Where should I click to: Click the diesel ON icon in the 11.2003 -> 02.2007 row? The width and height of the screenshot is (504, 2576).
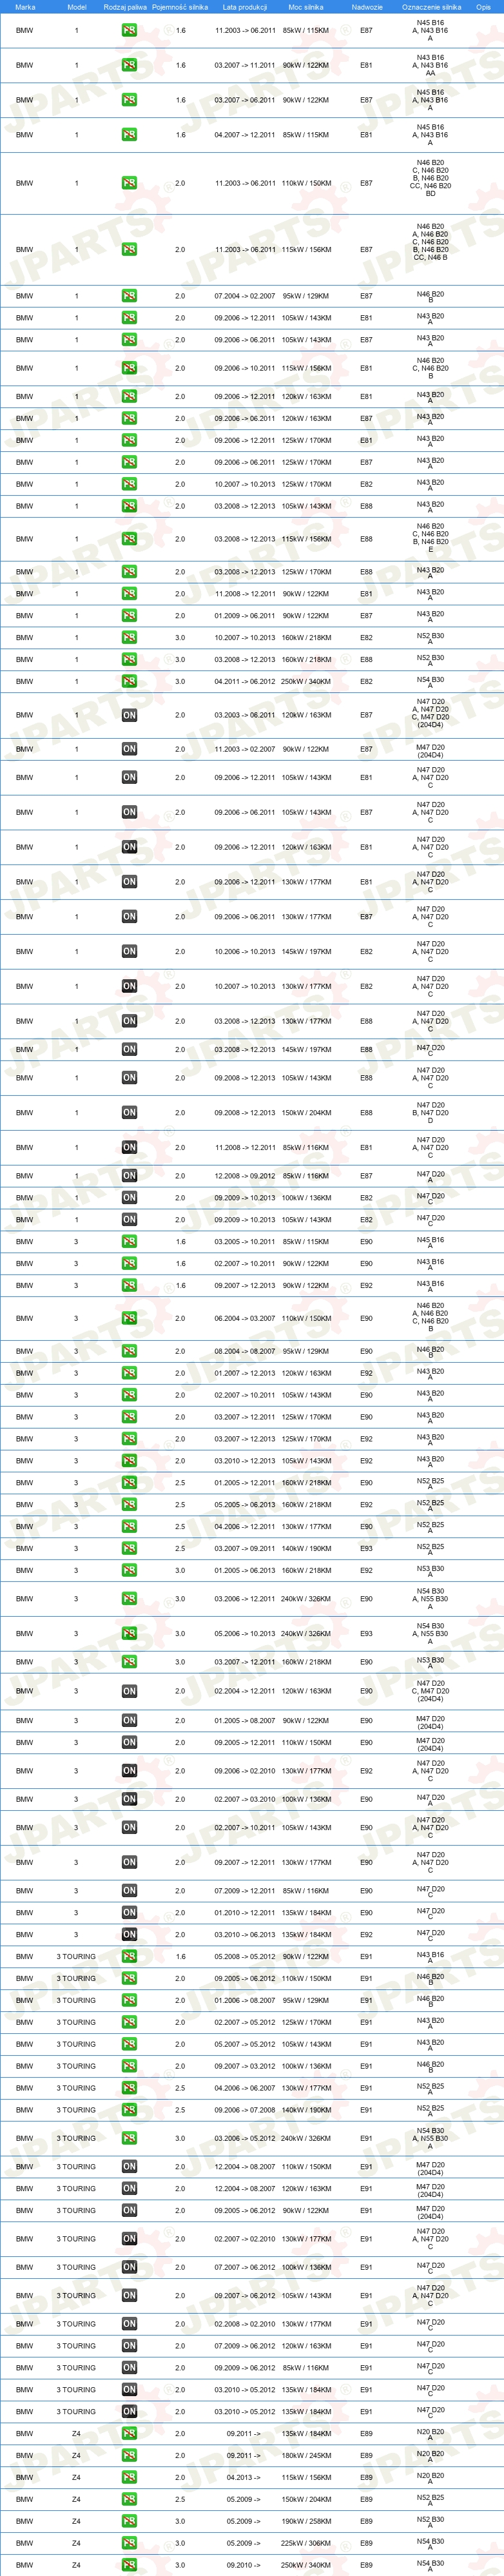pyautogui.click(x=129, y=749)
